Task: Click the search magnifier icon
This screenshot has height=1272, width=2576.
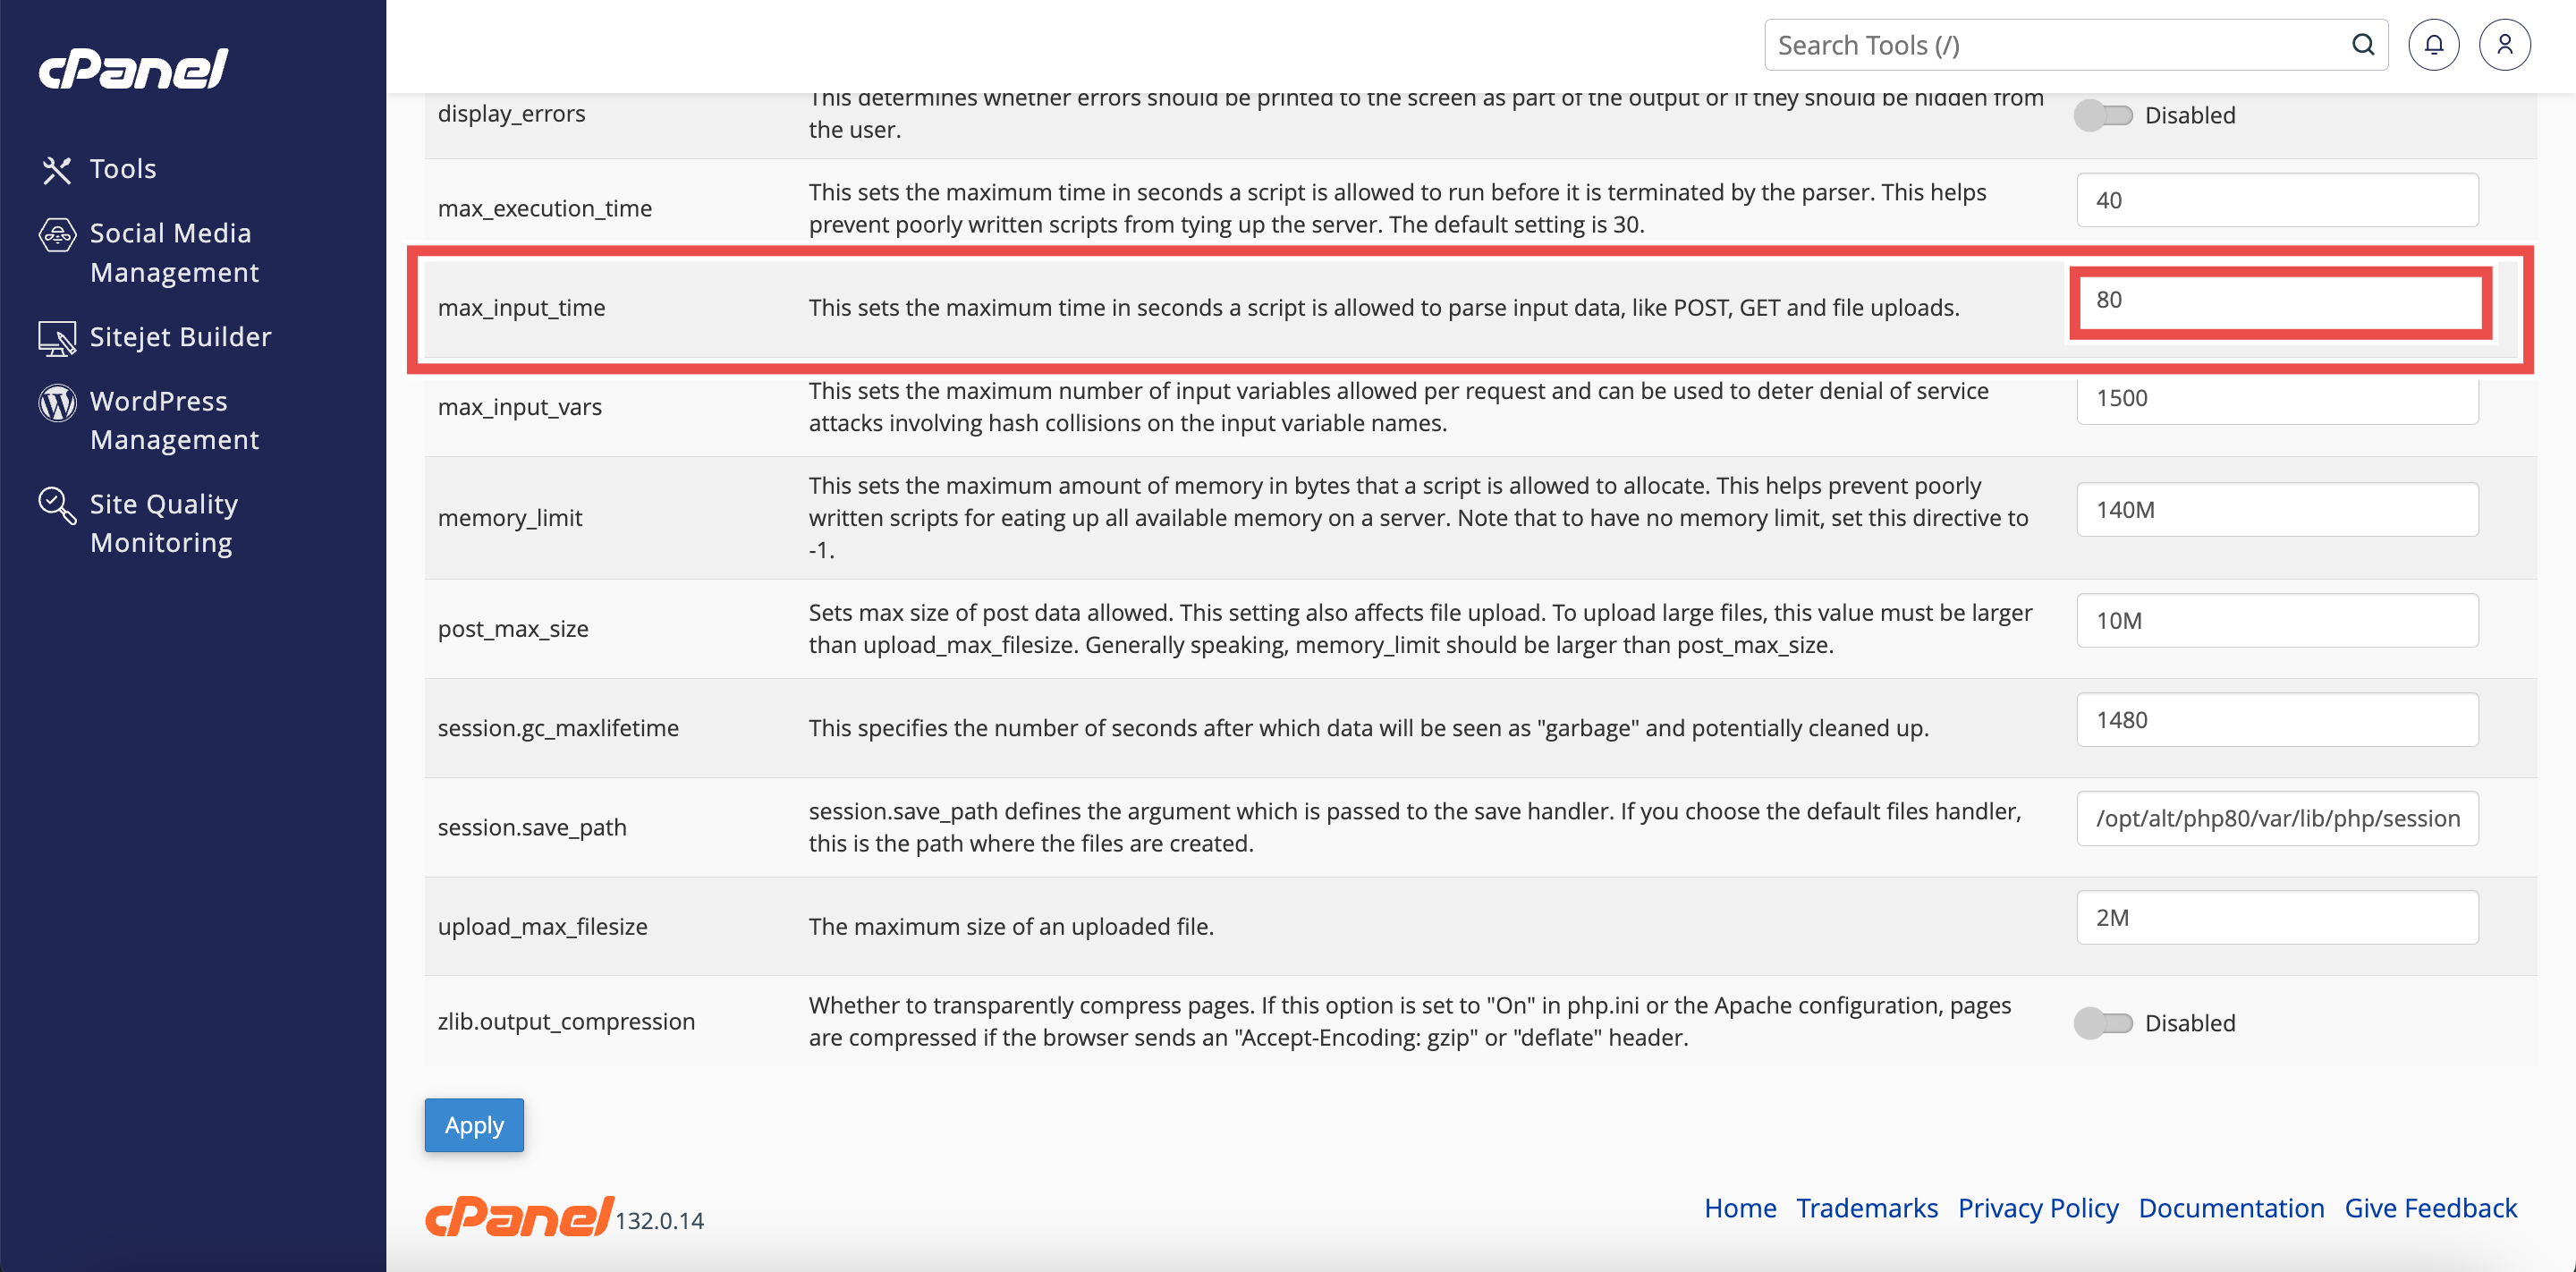Action: coord(2362,45)
